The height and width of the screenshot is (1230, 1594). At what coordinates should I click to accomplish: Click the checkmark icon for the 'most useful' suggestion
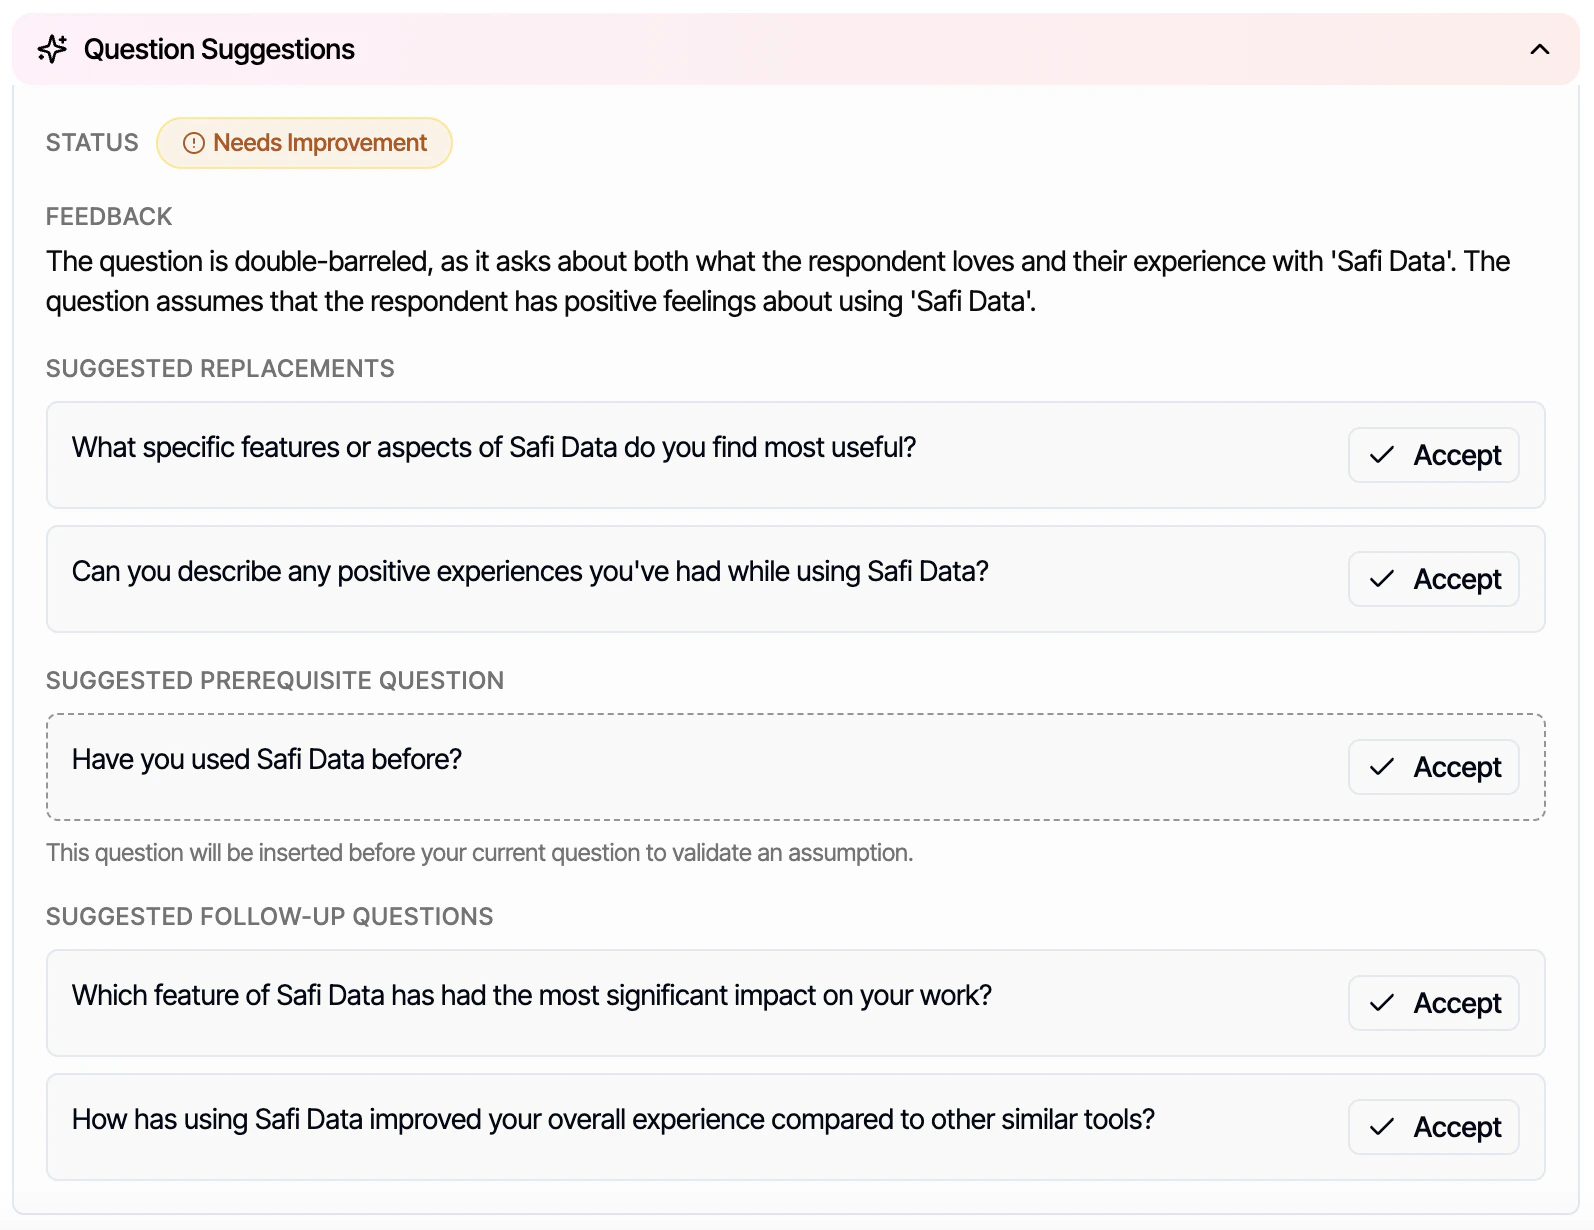pos(1382,455)
